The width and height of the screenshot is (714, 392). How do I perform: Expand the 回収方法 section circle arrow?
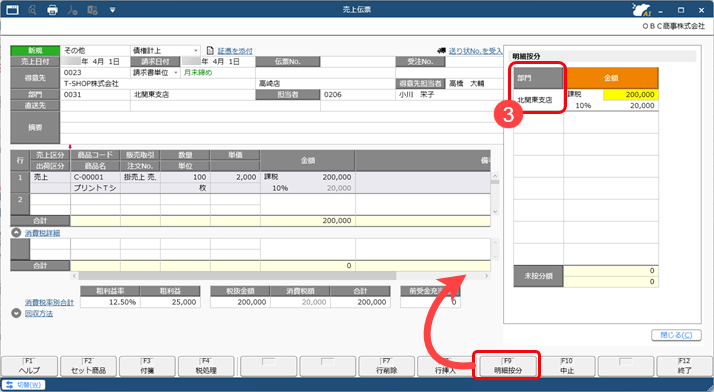click(x=16, y=313)
